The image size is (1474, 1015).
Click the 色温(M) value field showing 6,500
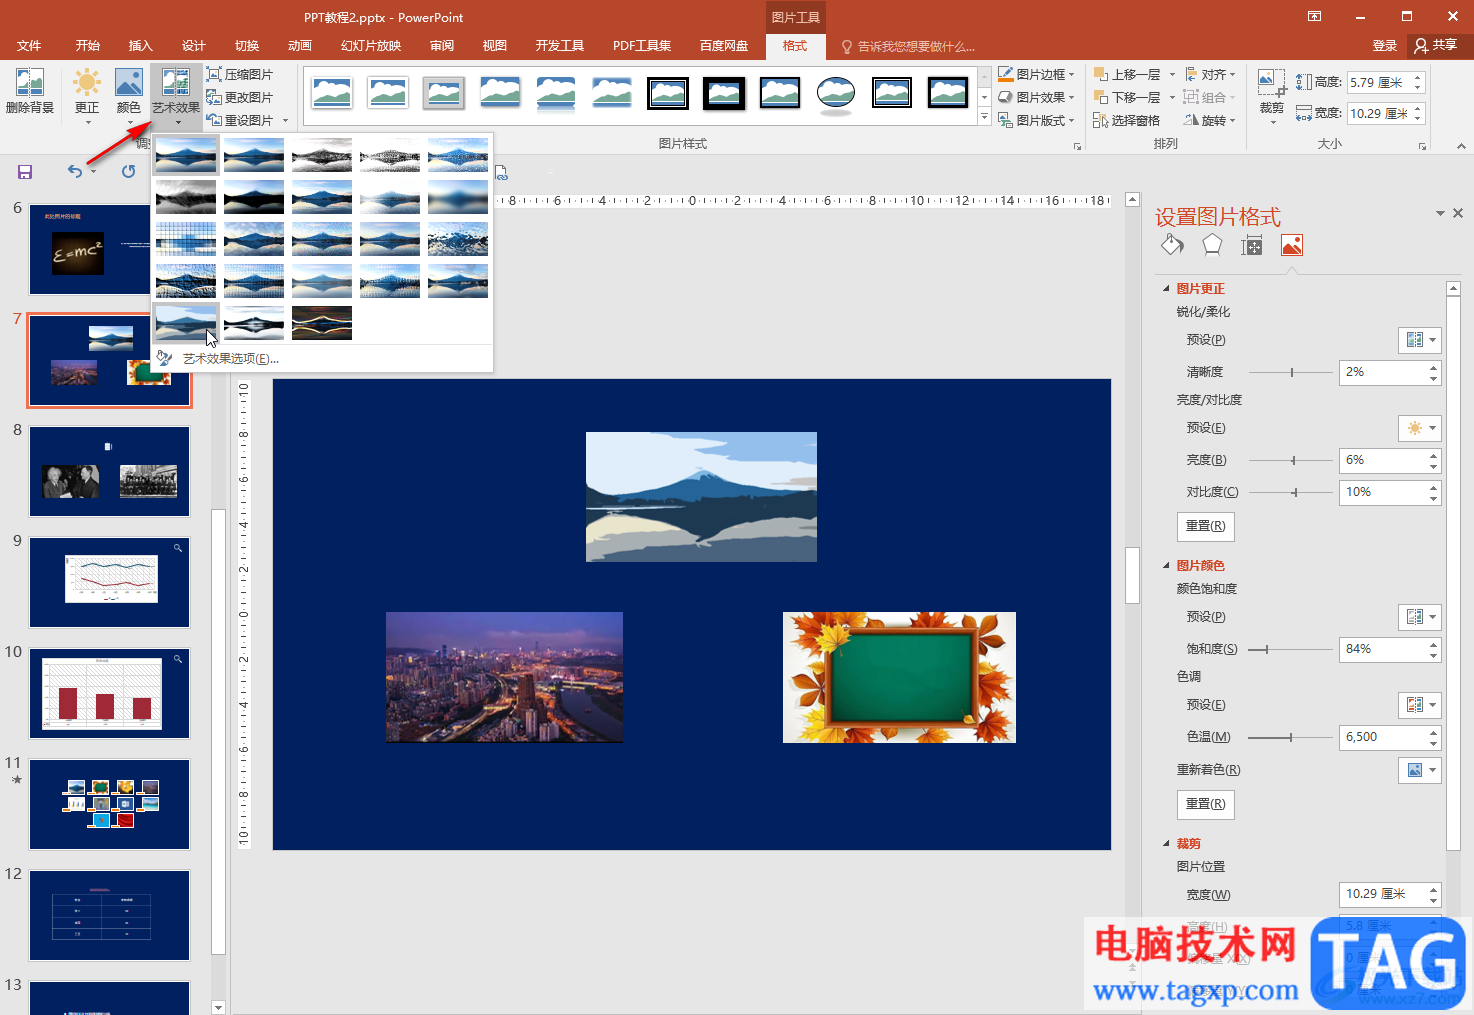pyautogui.click(x=1382, y=737)
